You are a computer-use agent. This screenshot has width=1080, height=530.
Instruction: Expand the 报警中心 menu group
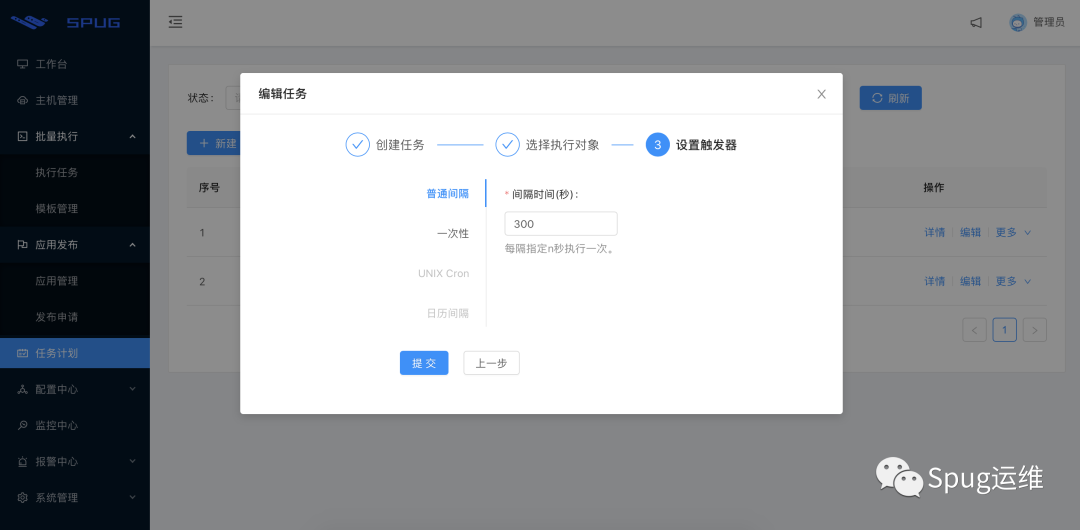(x=74, y=462)
